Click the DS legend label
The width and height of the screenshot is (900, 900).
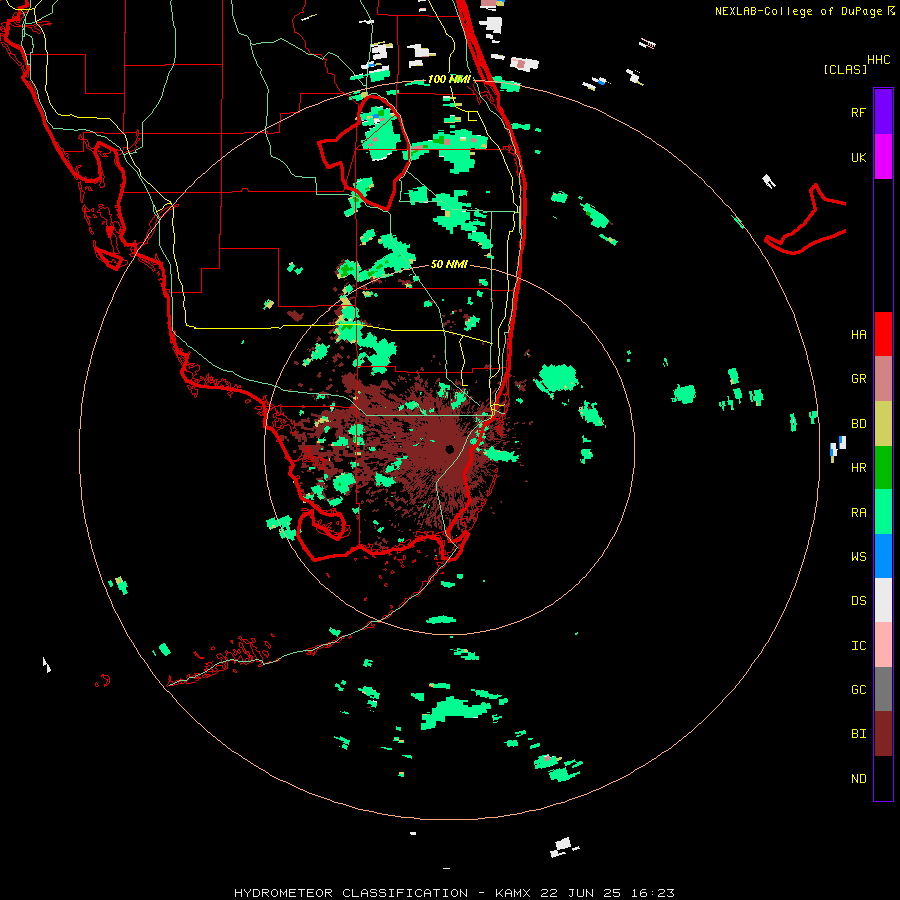pyautogui.click(x=858, y=601)
